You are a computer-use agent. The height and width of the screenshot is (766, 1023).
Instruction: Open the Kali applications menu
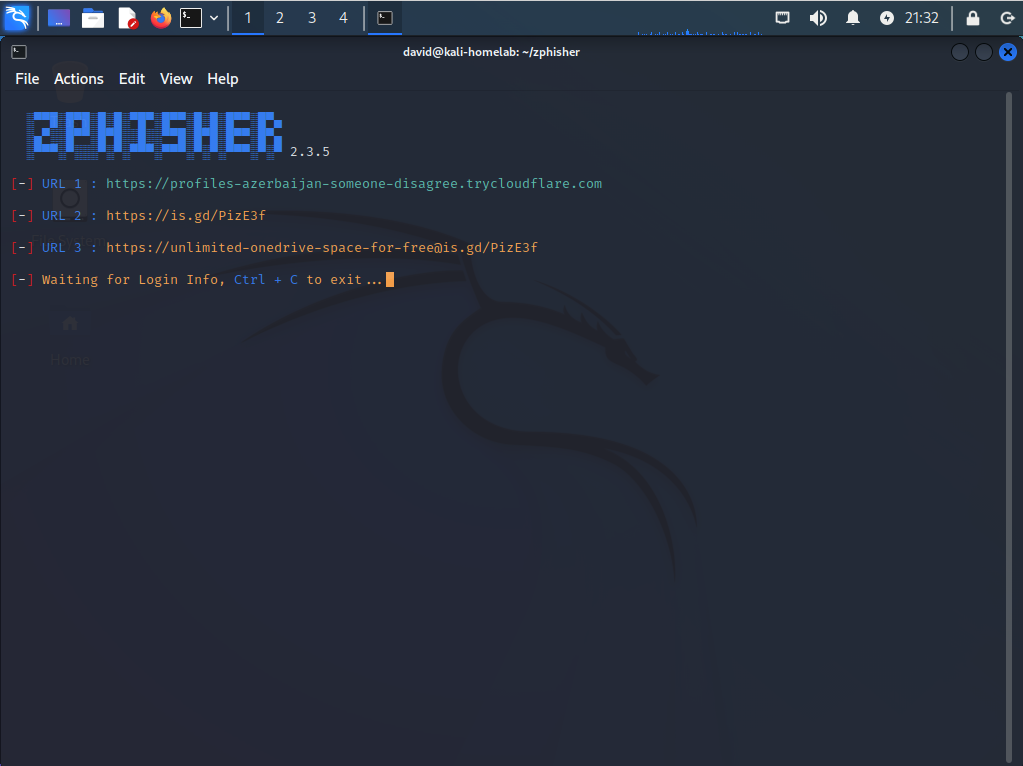coord(17,18)
